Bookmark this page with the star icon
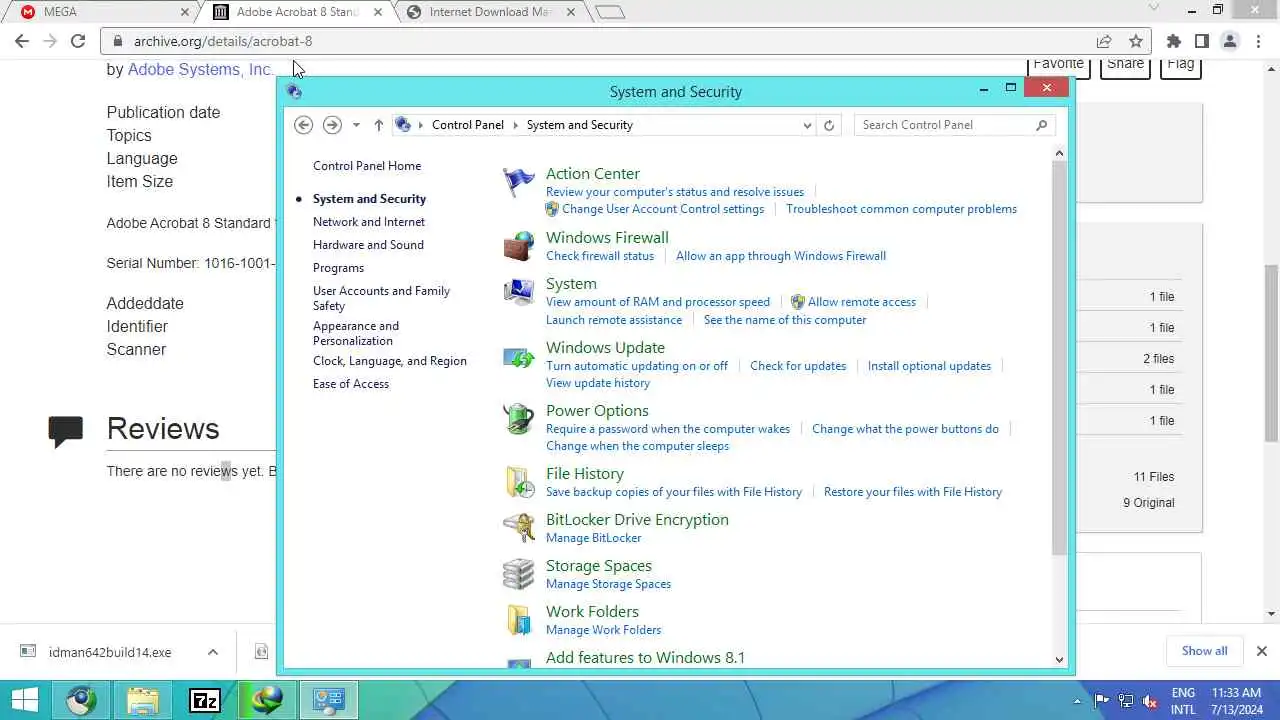 click(x=1135, y=41)
